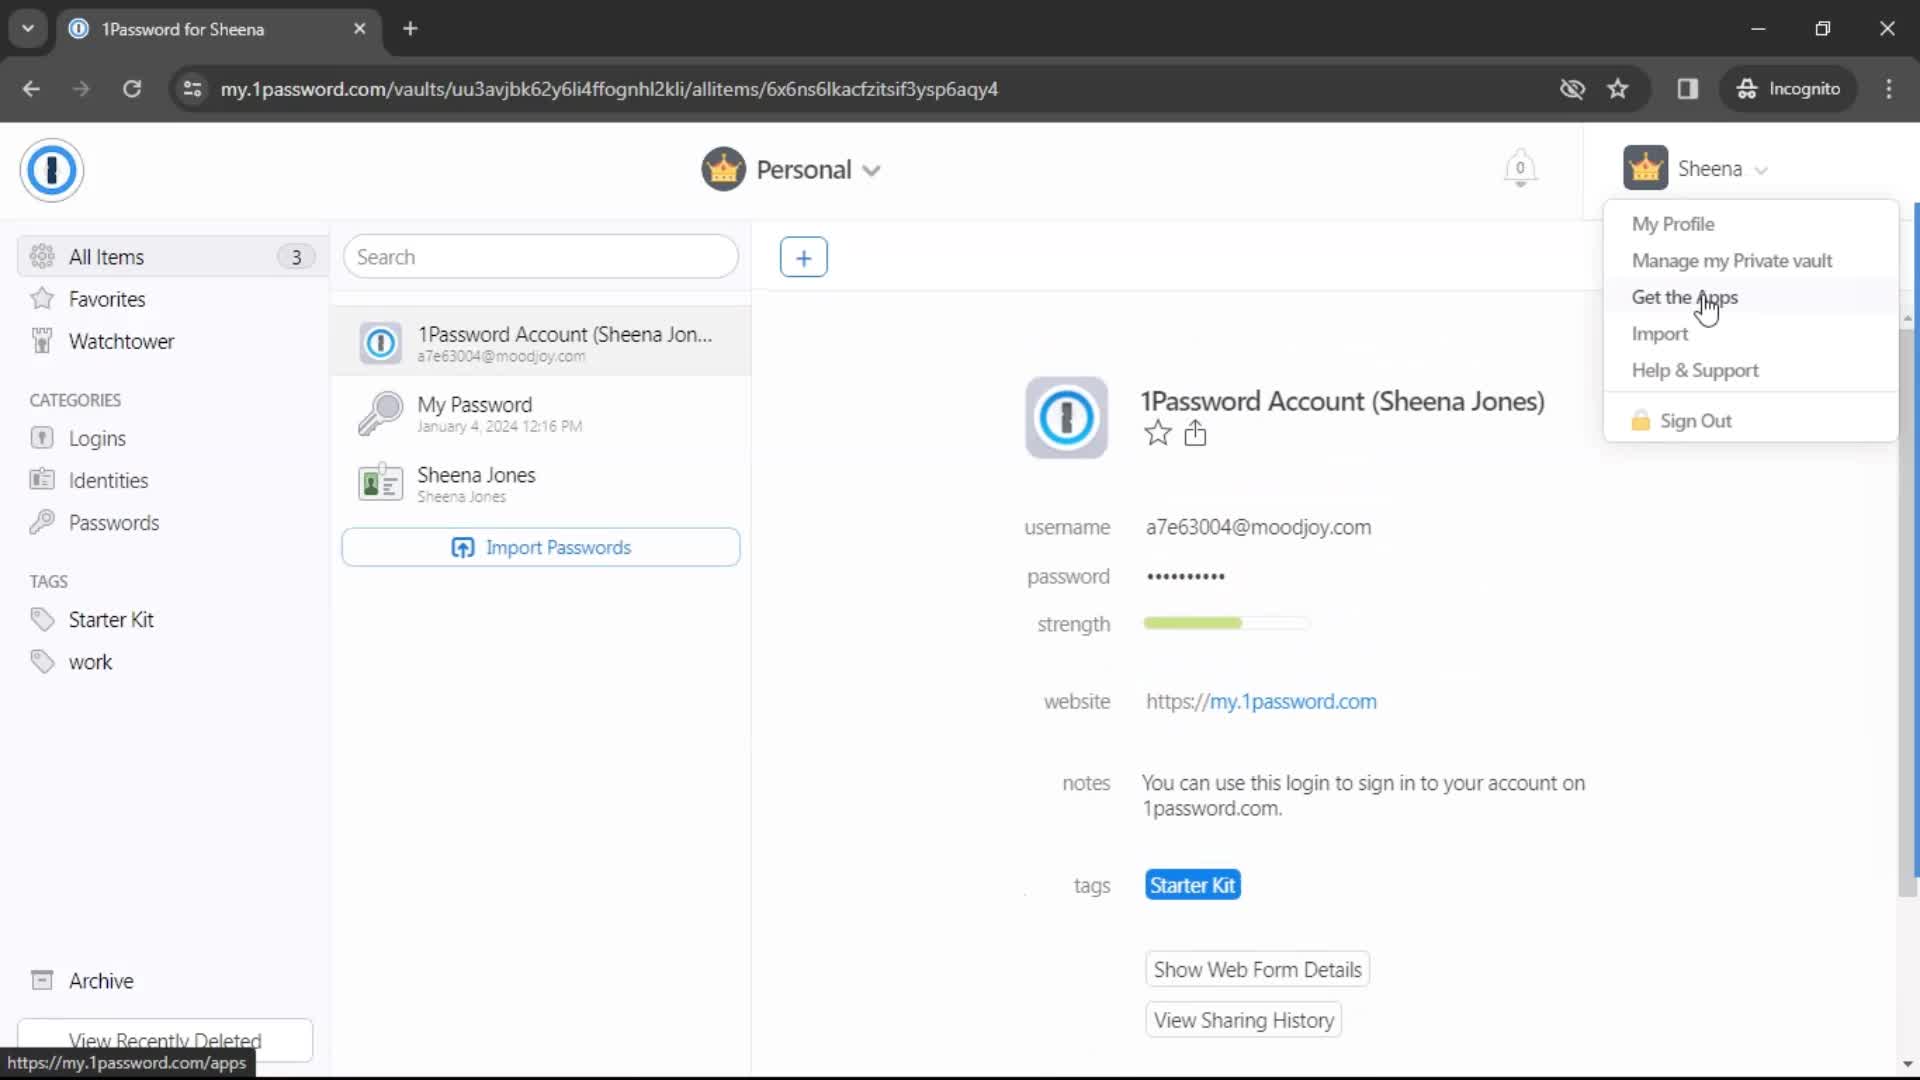Sign Out of the account
This screenshot has height=1080, width=1920.
1682,421
